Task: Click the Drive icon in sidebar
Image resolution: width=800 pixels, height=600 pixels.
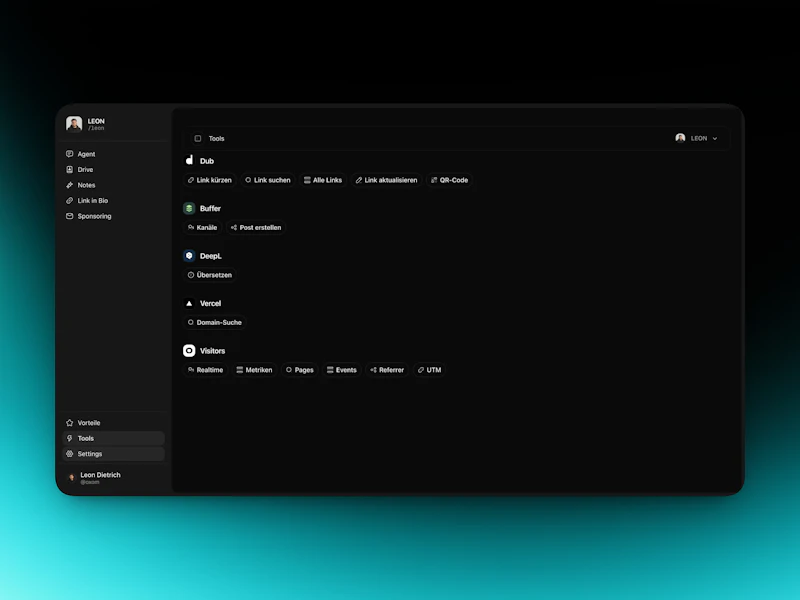Action: pyautogui.click(x=69, y=169)
